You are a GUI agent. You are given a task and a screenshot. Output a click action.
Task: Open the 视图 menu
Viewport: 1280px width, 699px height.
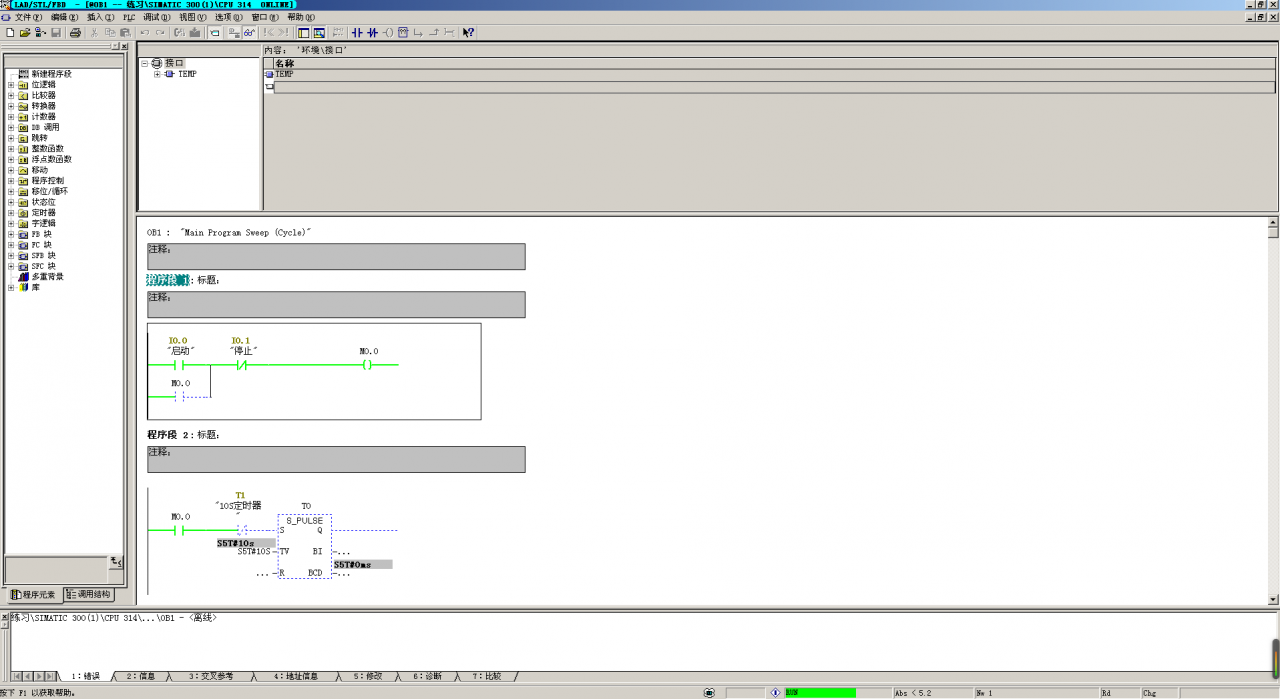[x=193, y=17]
